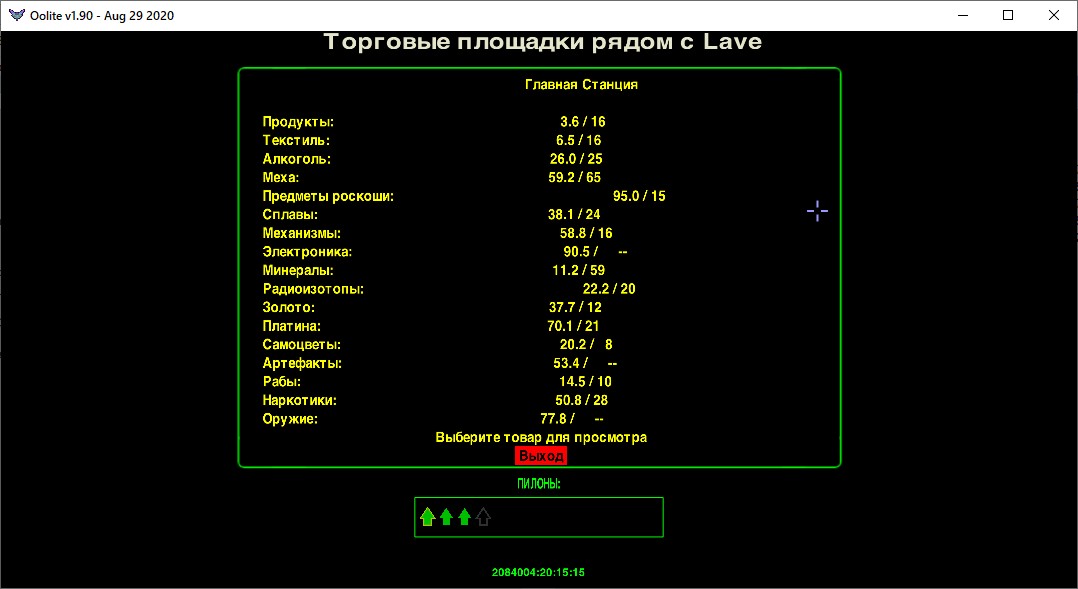Click the first green pylon arrow
This screenshot has height=589, width=1078.
coord(427,517)
